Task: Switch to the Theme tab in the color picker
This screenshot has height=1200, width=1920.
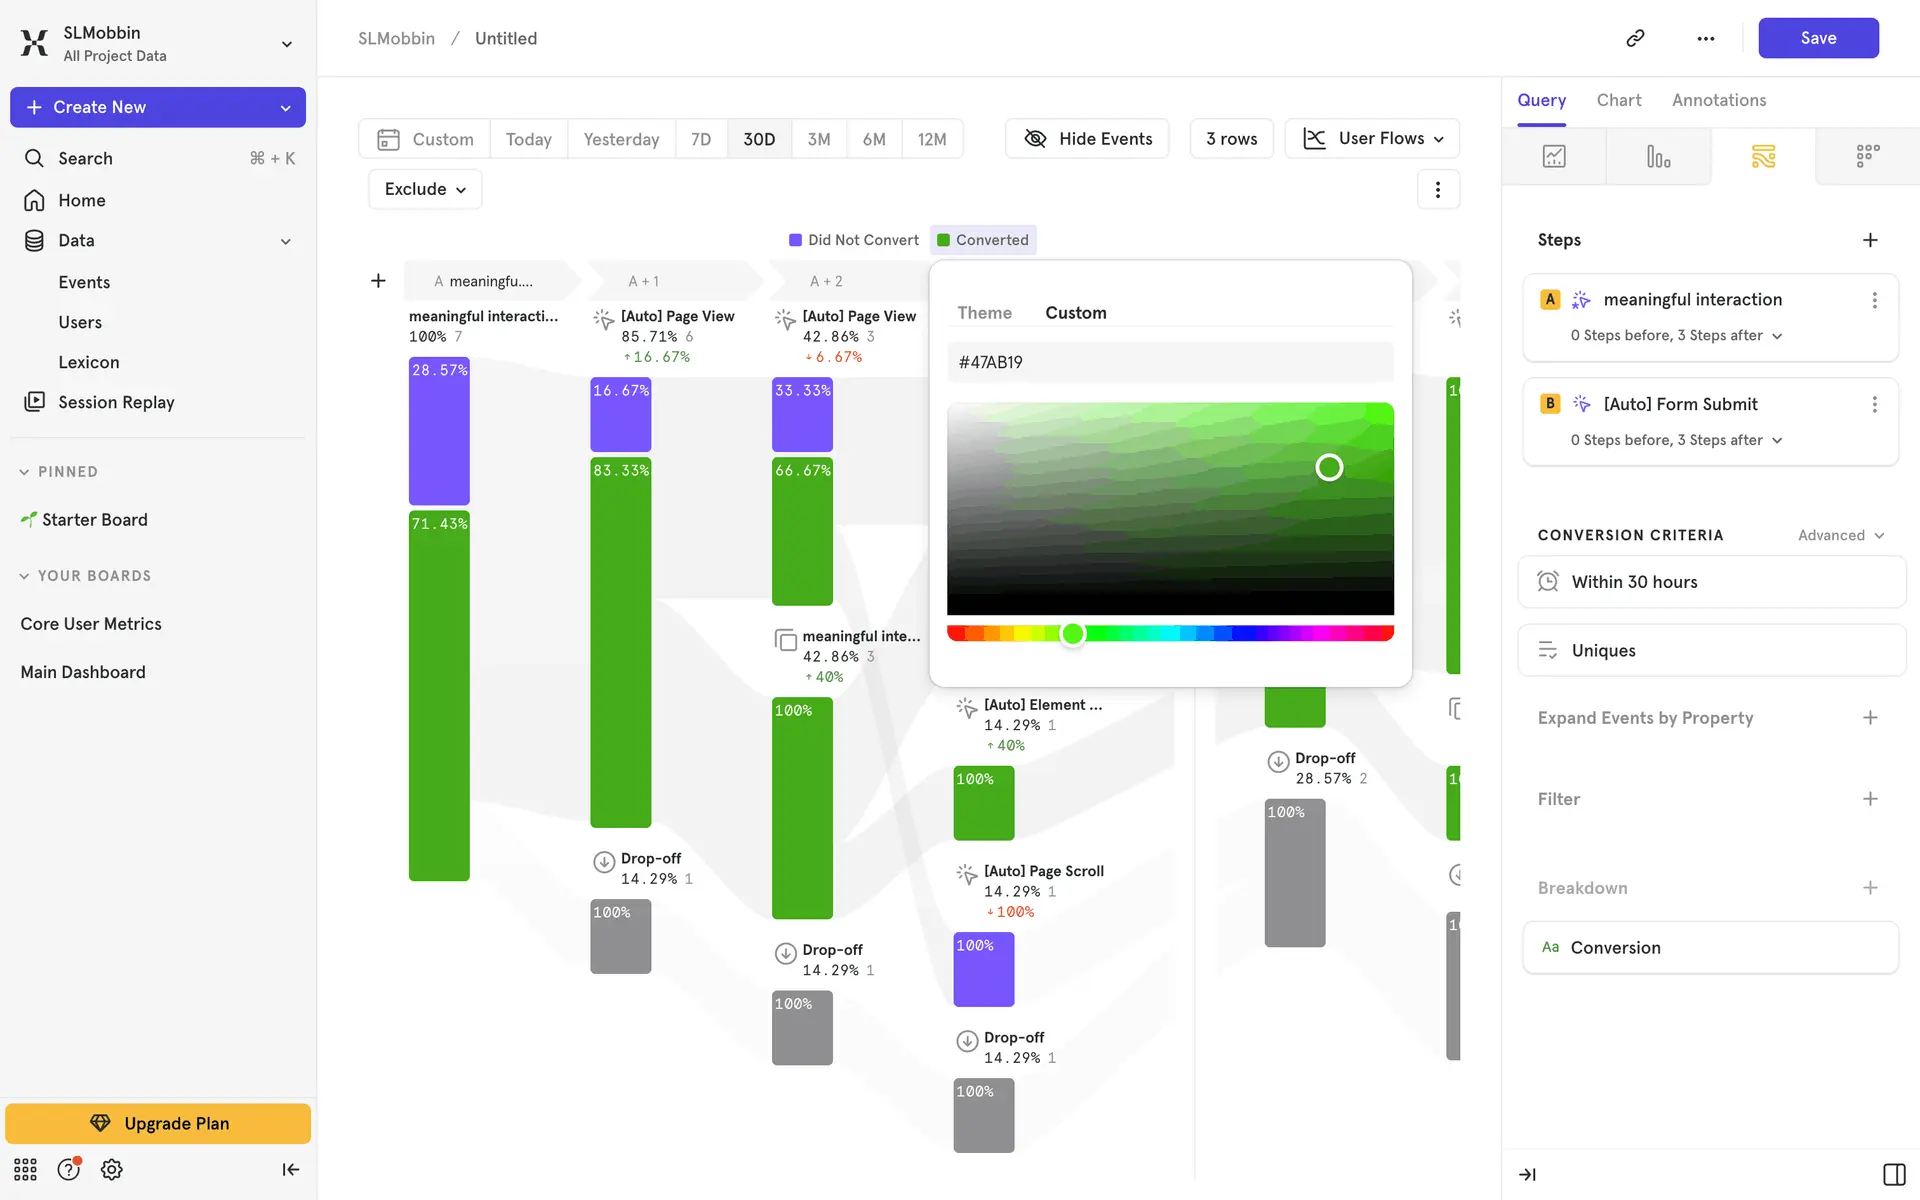Action: coord(984,313)
